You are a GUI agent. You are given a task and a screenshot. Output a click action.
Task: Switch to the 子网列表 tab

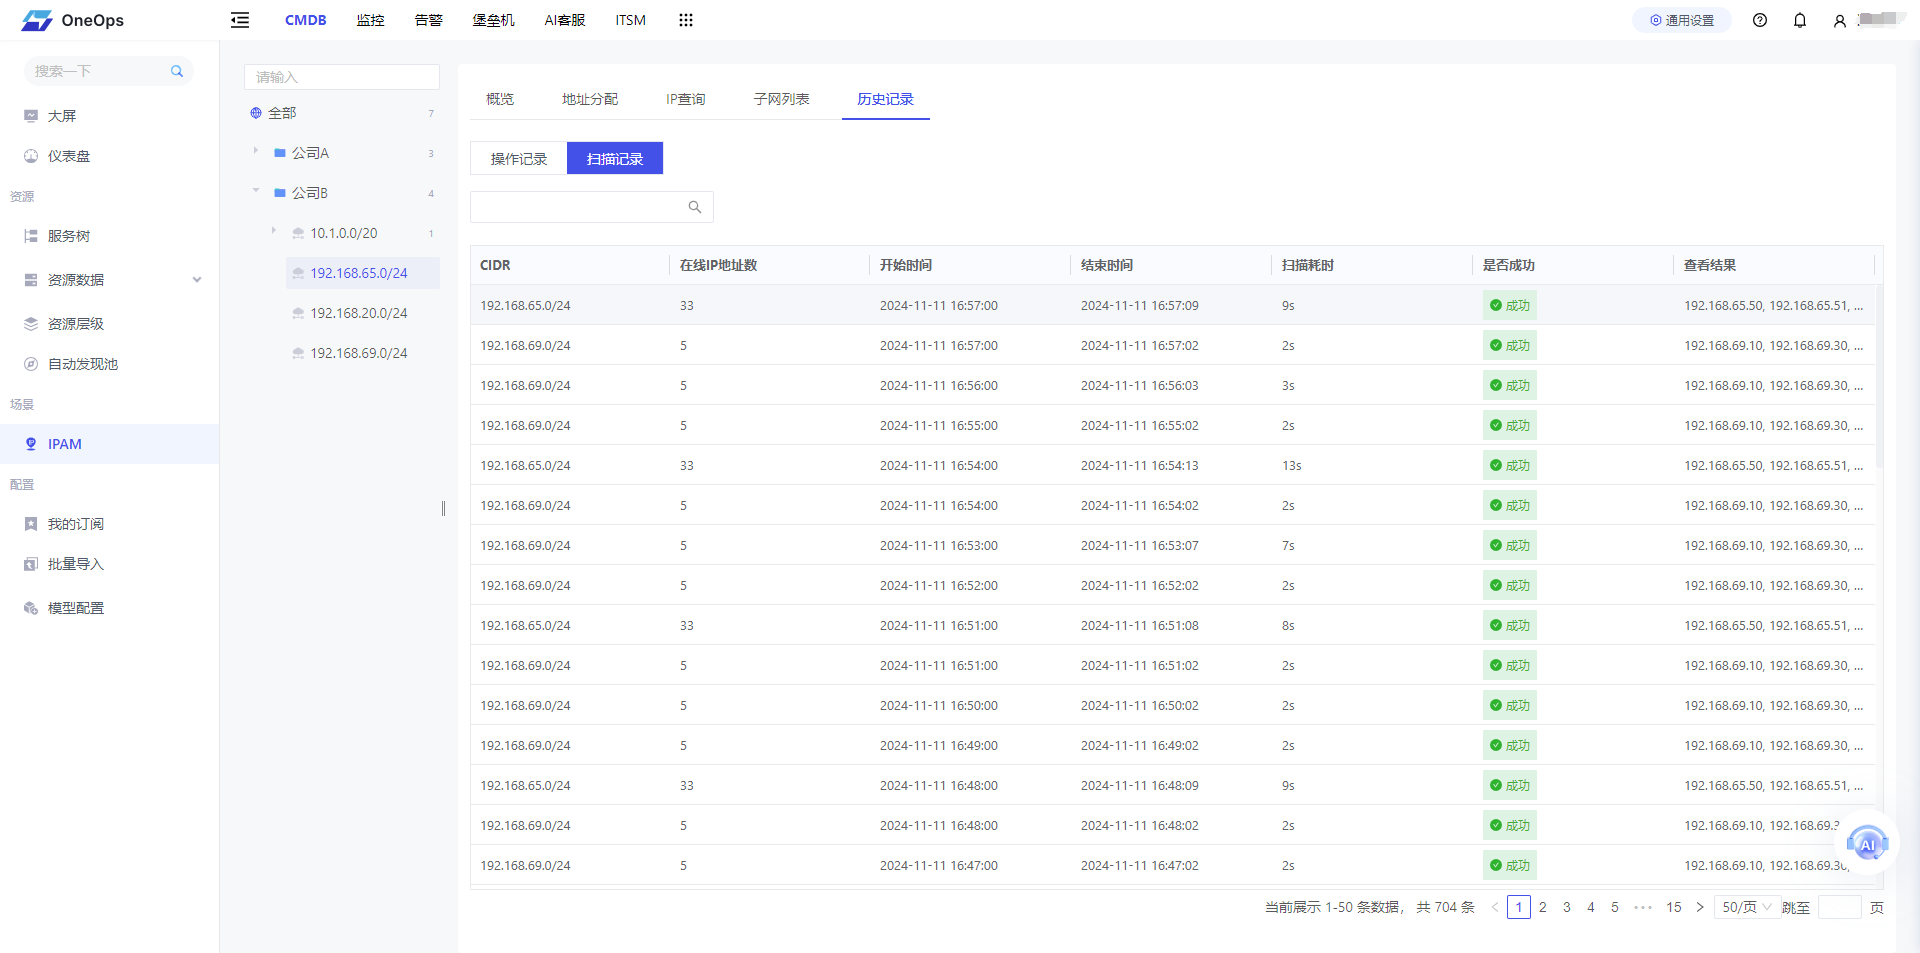click(x=782, y=99)
